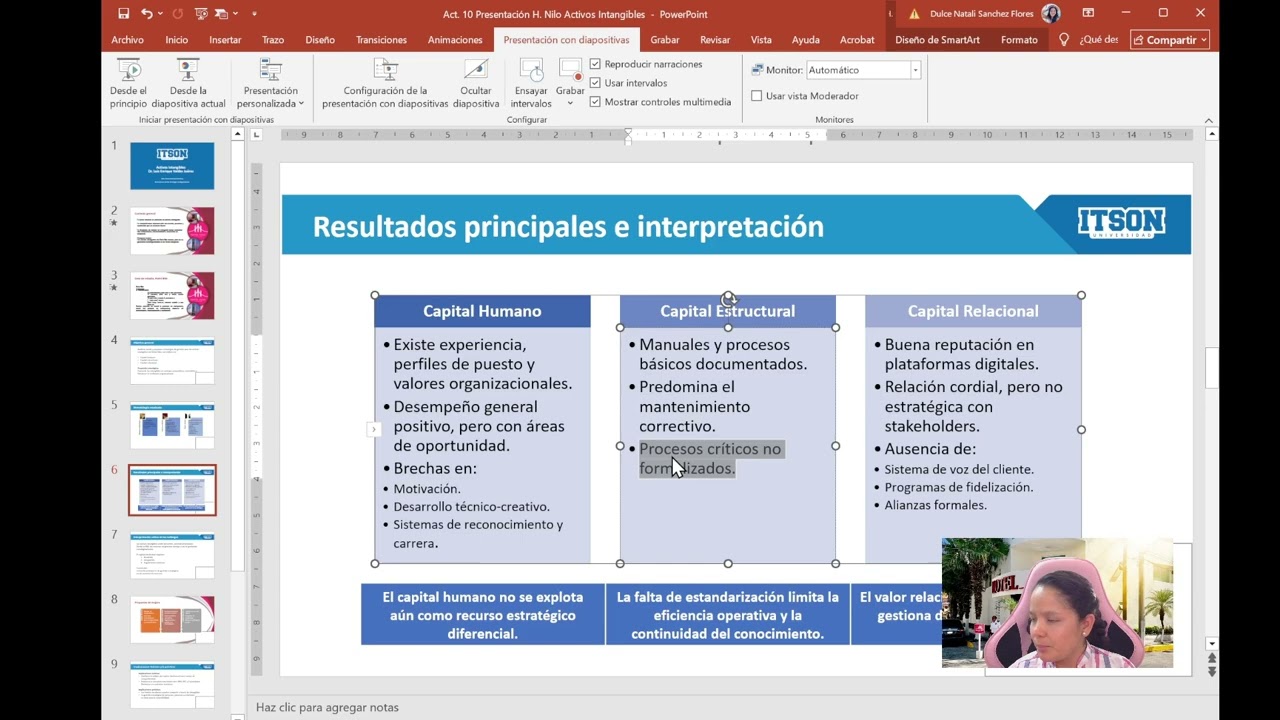Click the Redo icon in title bar
This screenshot has height=720, width=1280.
point(178,14)
